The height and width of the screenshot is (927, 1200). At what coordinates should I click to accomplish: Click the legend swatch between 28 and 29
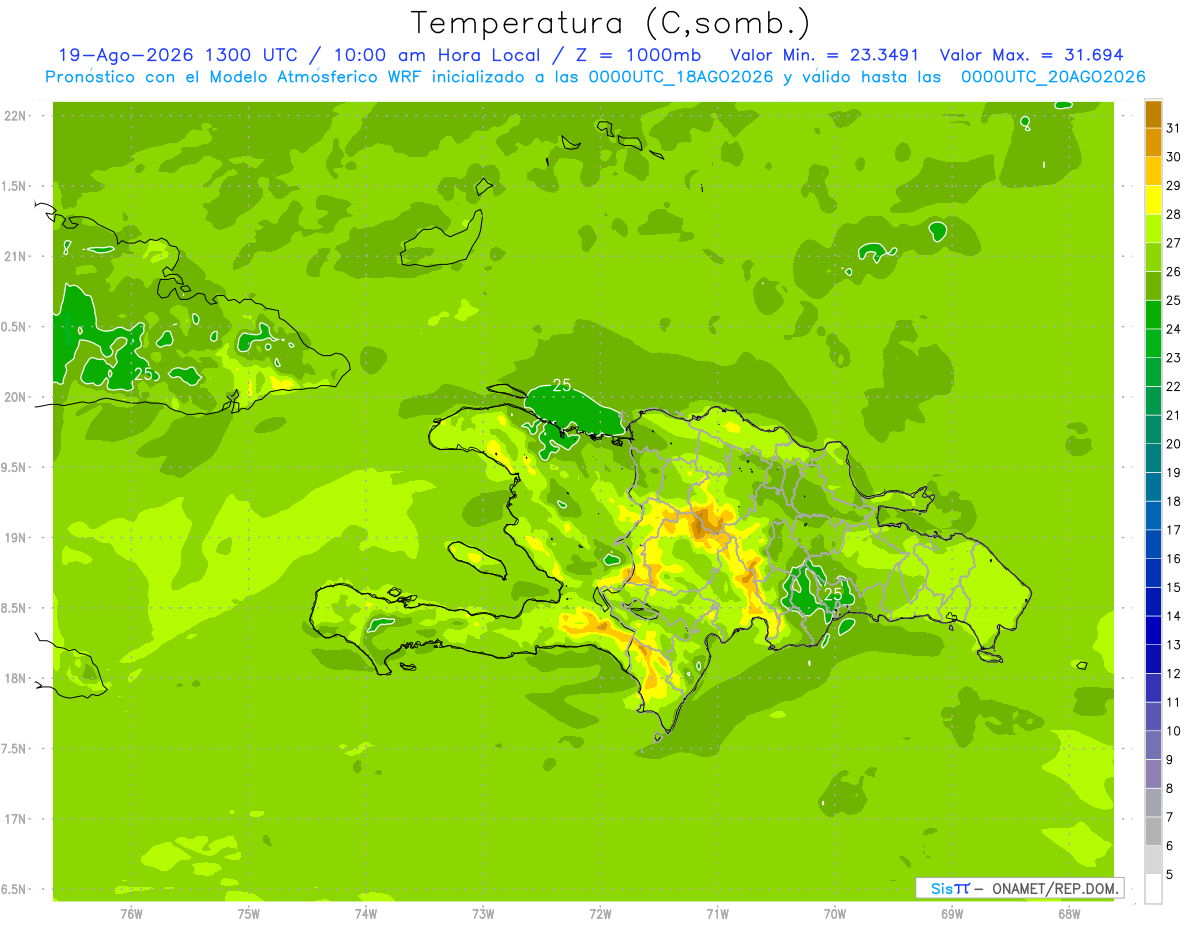pyautogui.click(x=1153, y=200)
